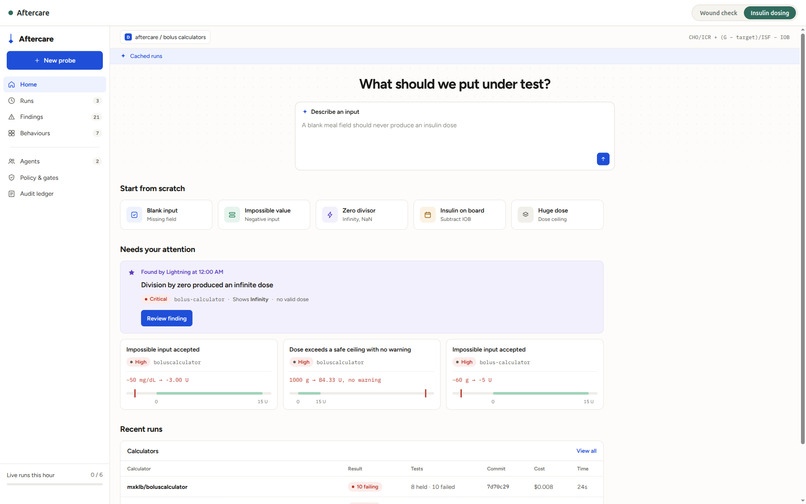Image resolution: width=806 pixels, height=504 pixels.
Task: Open Behaviours sidebar item
Action: click(54, 133)
